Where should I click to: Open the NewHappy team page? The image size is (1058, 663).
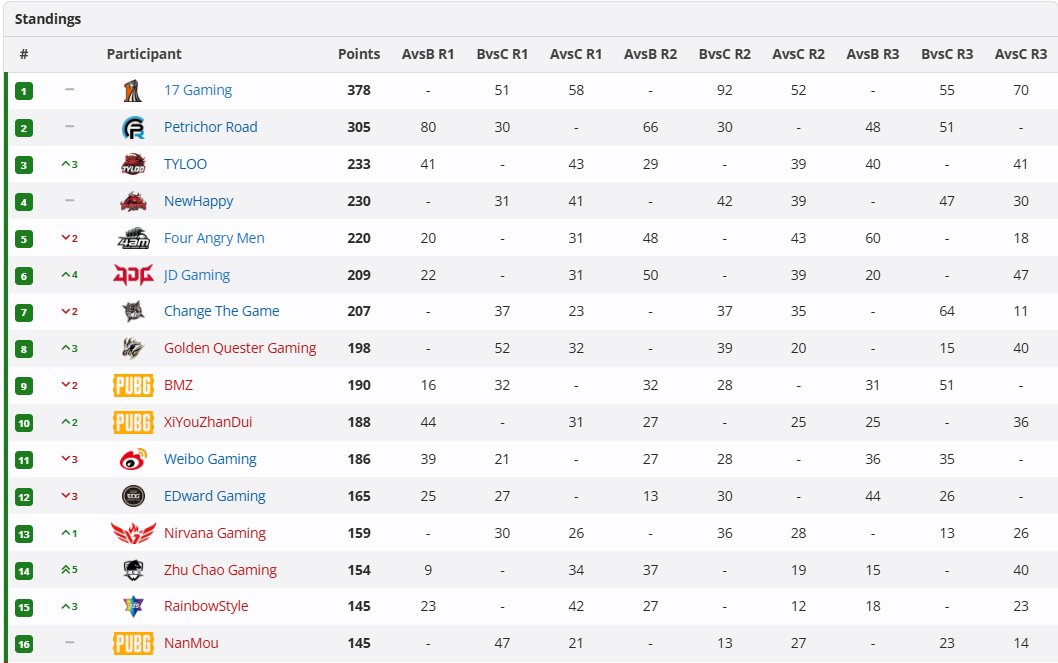click(198, 201)
